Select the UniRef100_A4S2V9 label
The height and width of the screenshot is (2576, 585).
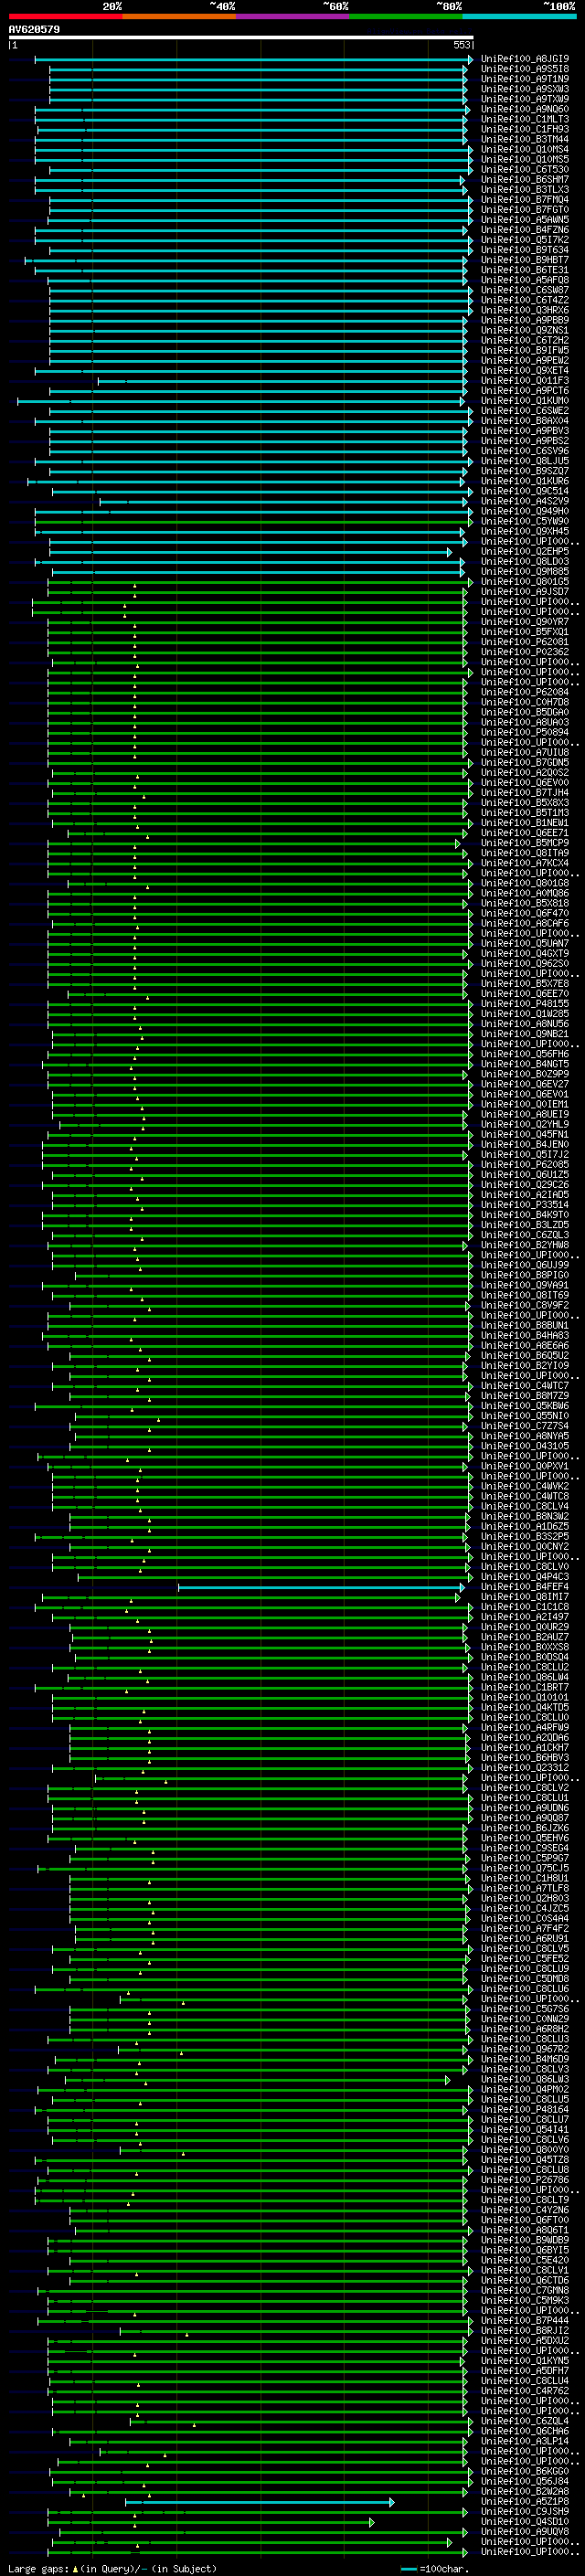[x=525, y=502]
